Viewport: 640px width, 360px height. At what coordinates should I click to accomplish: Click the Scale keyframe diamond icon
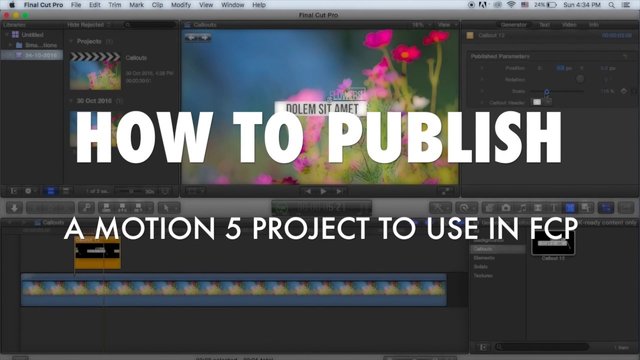[x=624, y=91]
